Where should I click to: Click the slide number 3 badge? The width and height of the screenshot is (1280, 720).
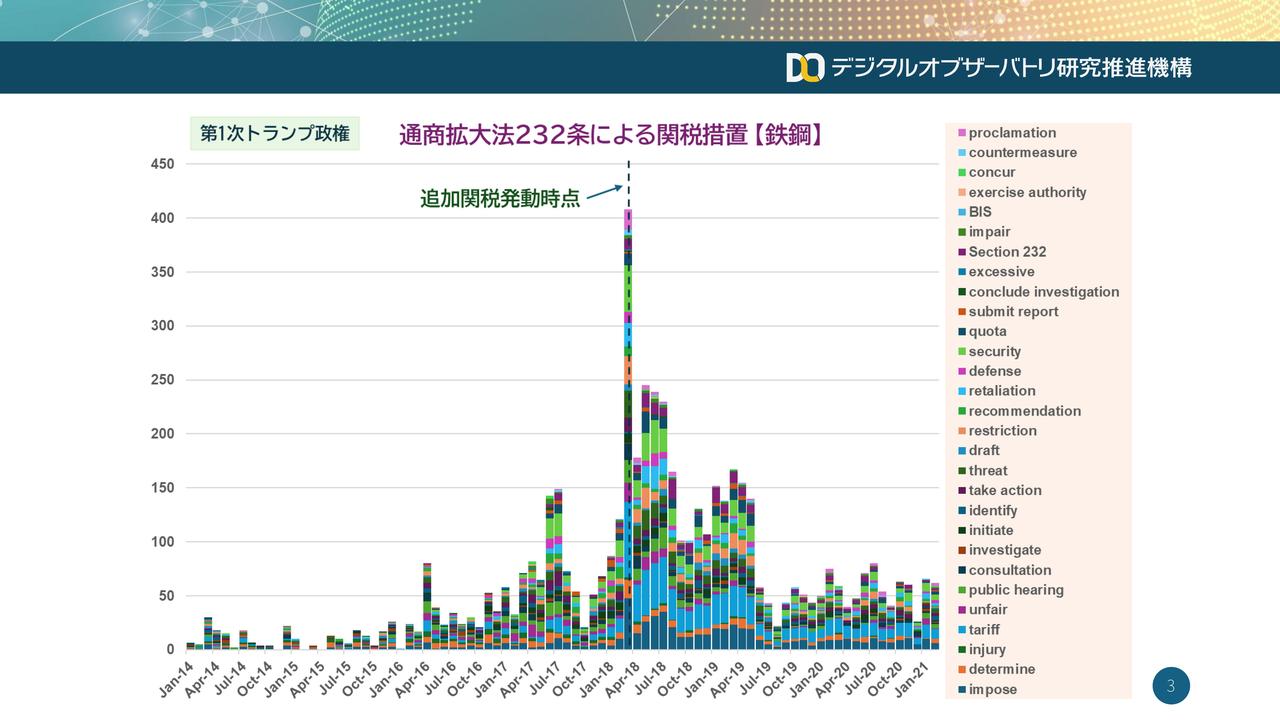point(1171,686)
